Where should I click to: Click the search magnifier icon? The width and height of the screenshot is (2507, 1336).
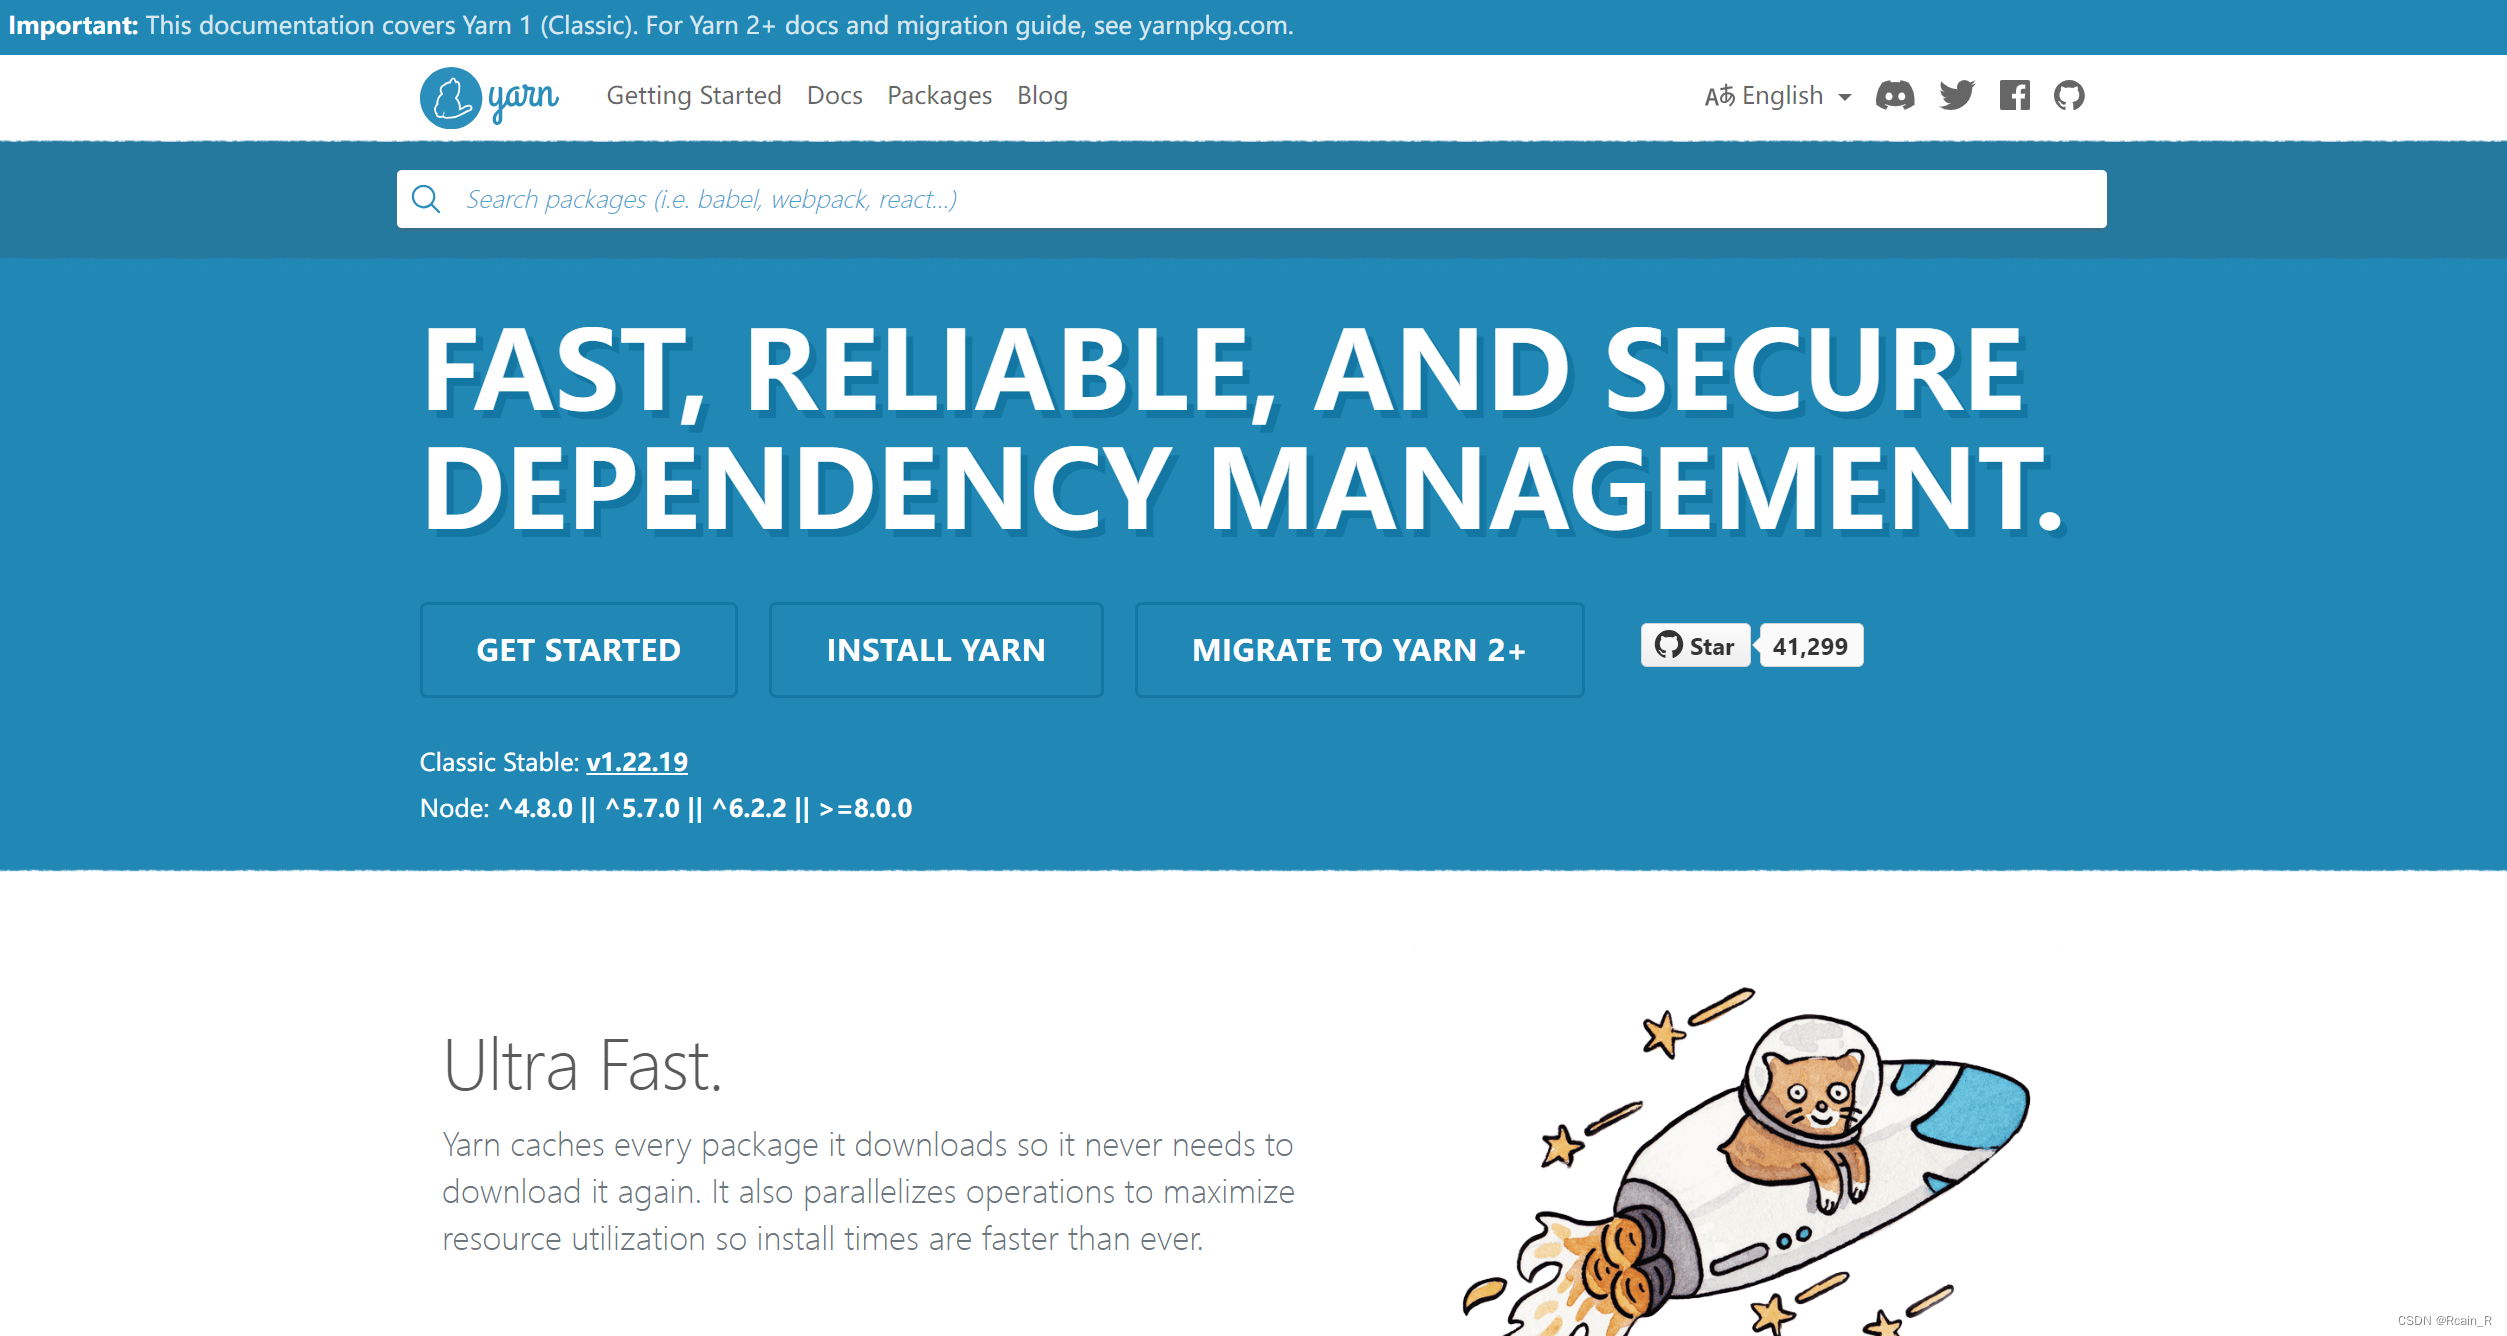(x=426, y=199)
